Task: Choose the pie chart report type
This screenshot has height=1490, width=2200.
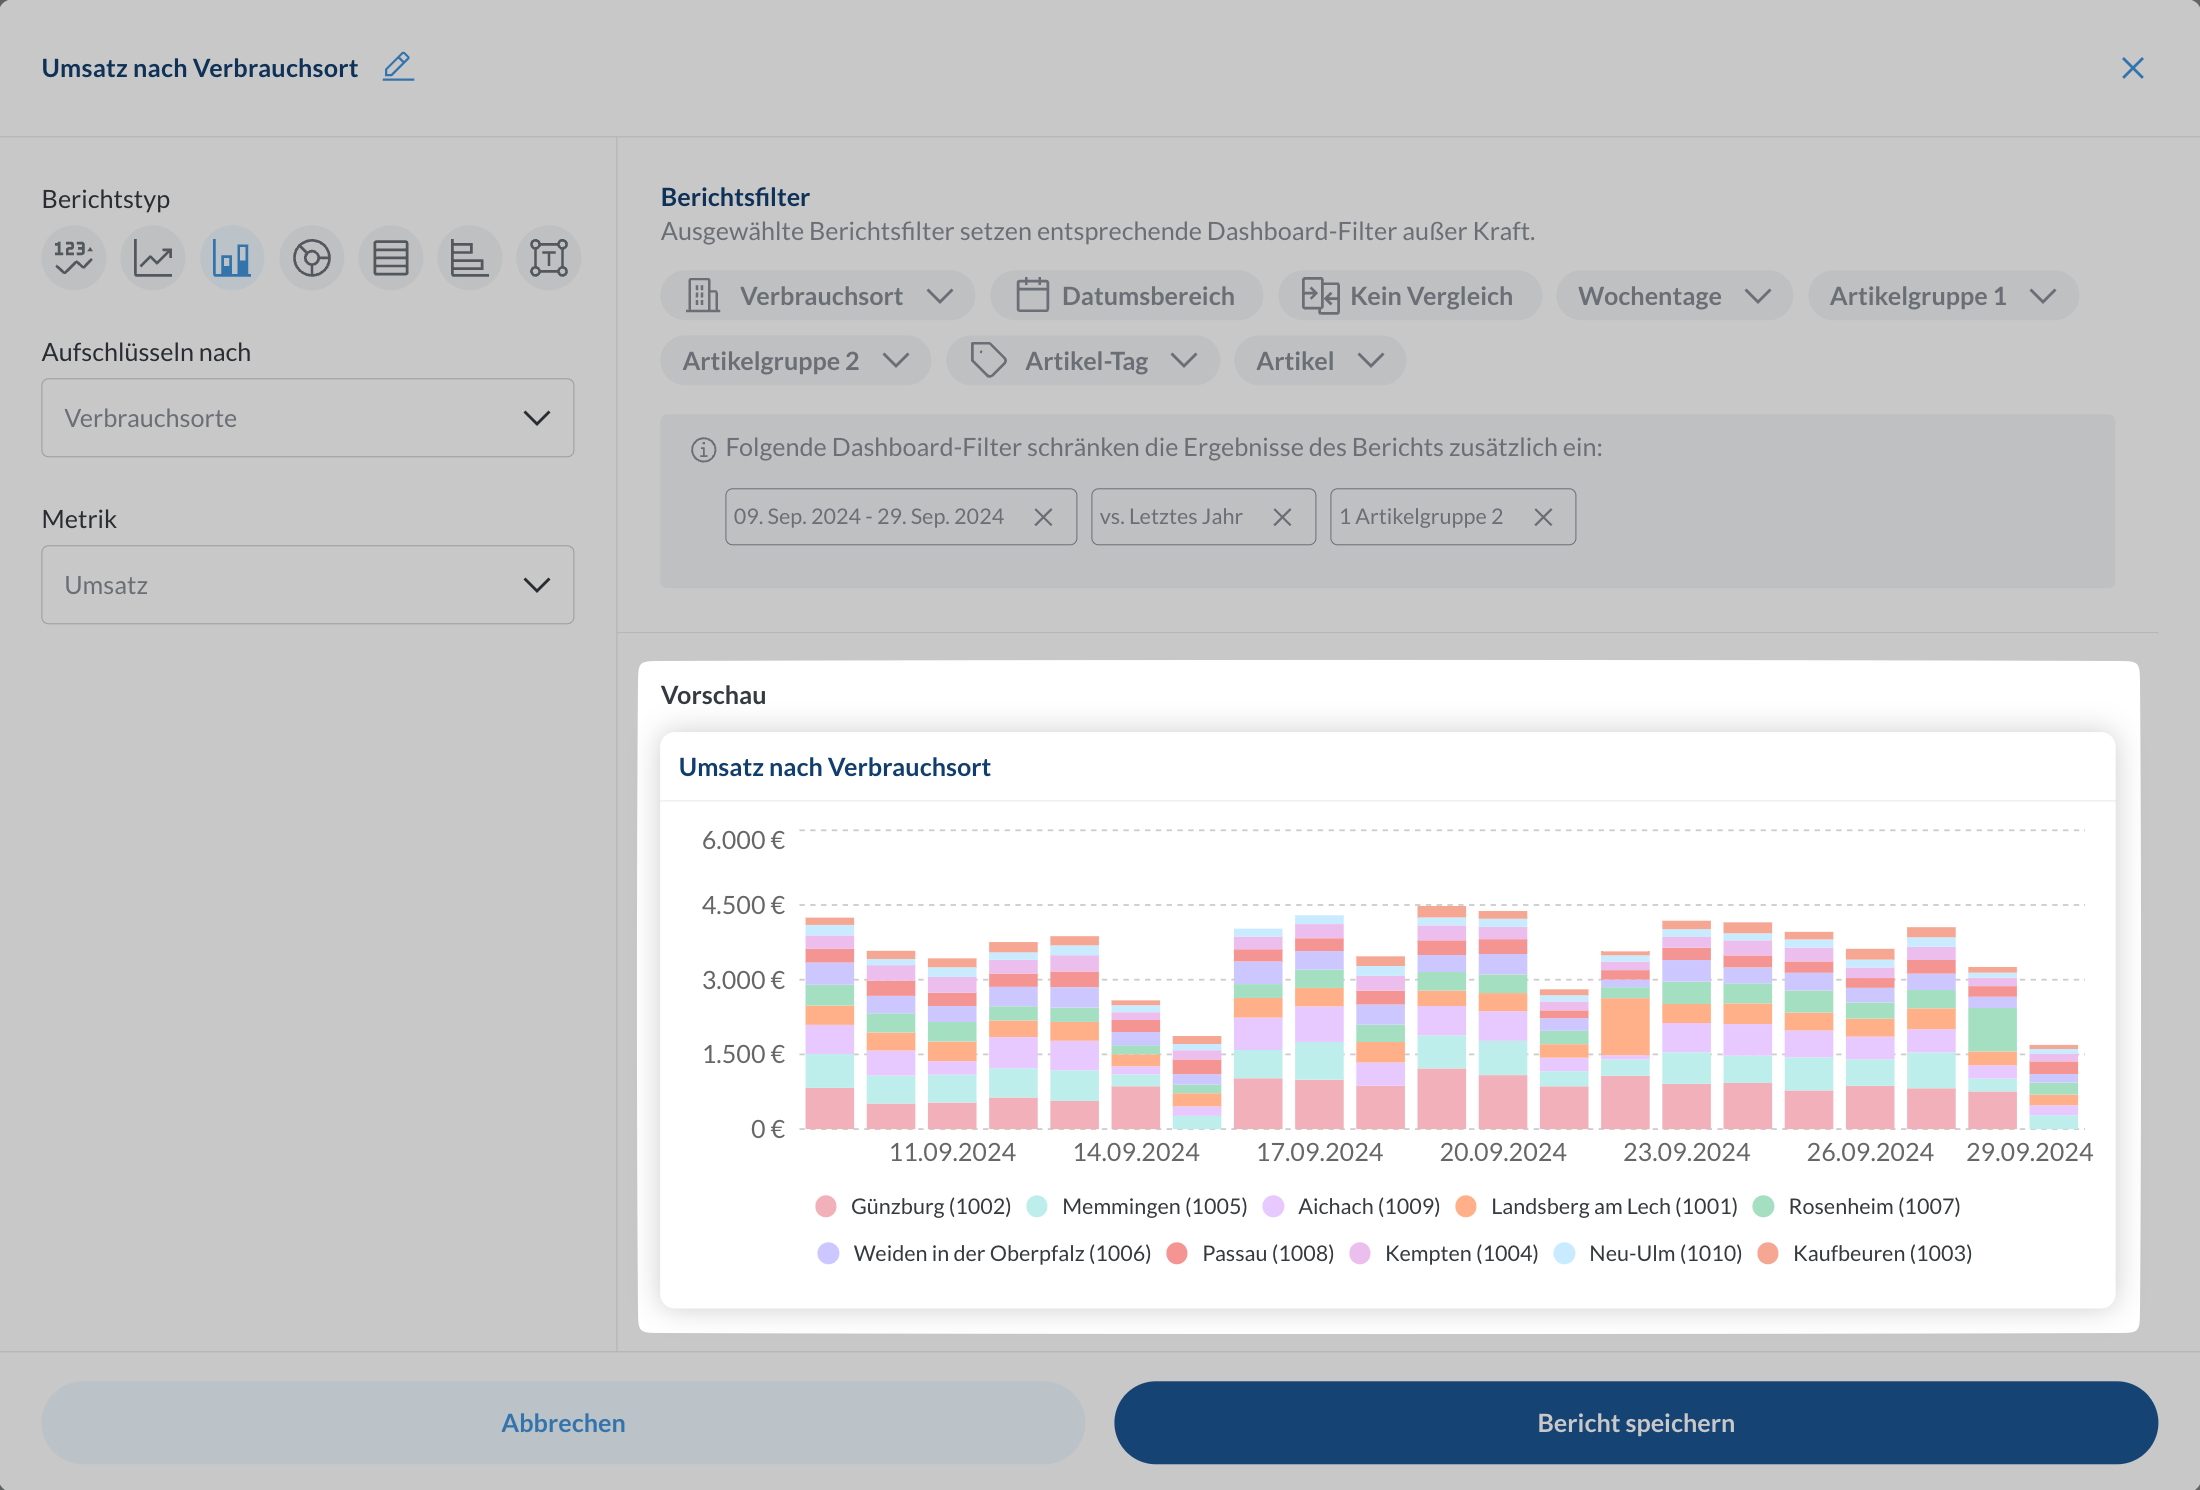Action: point(311,258)
